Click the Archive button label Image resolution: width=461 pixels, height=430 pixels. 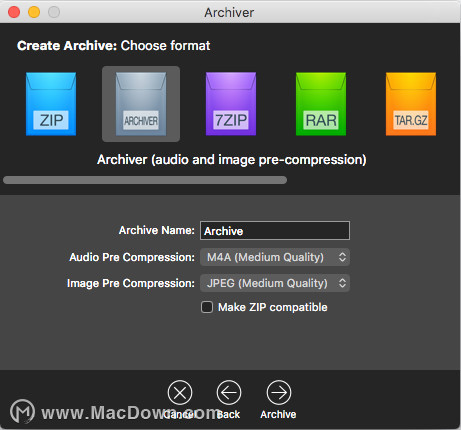[278, 414]
